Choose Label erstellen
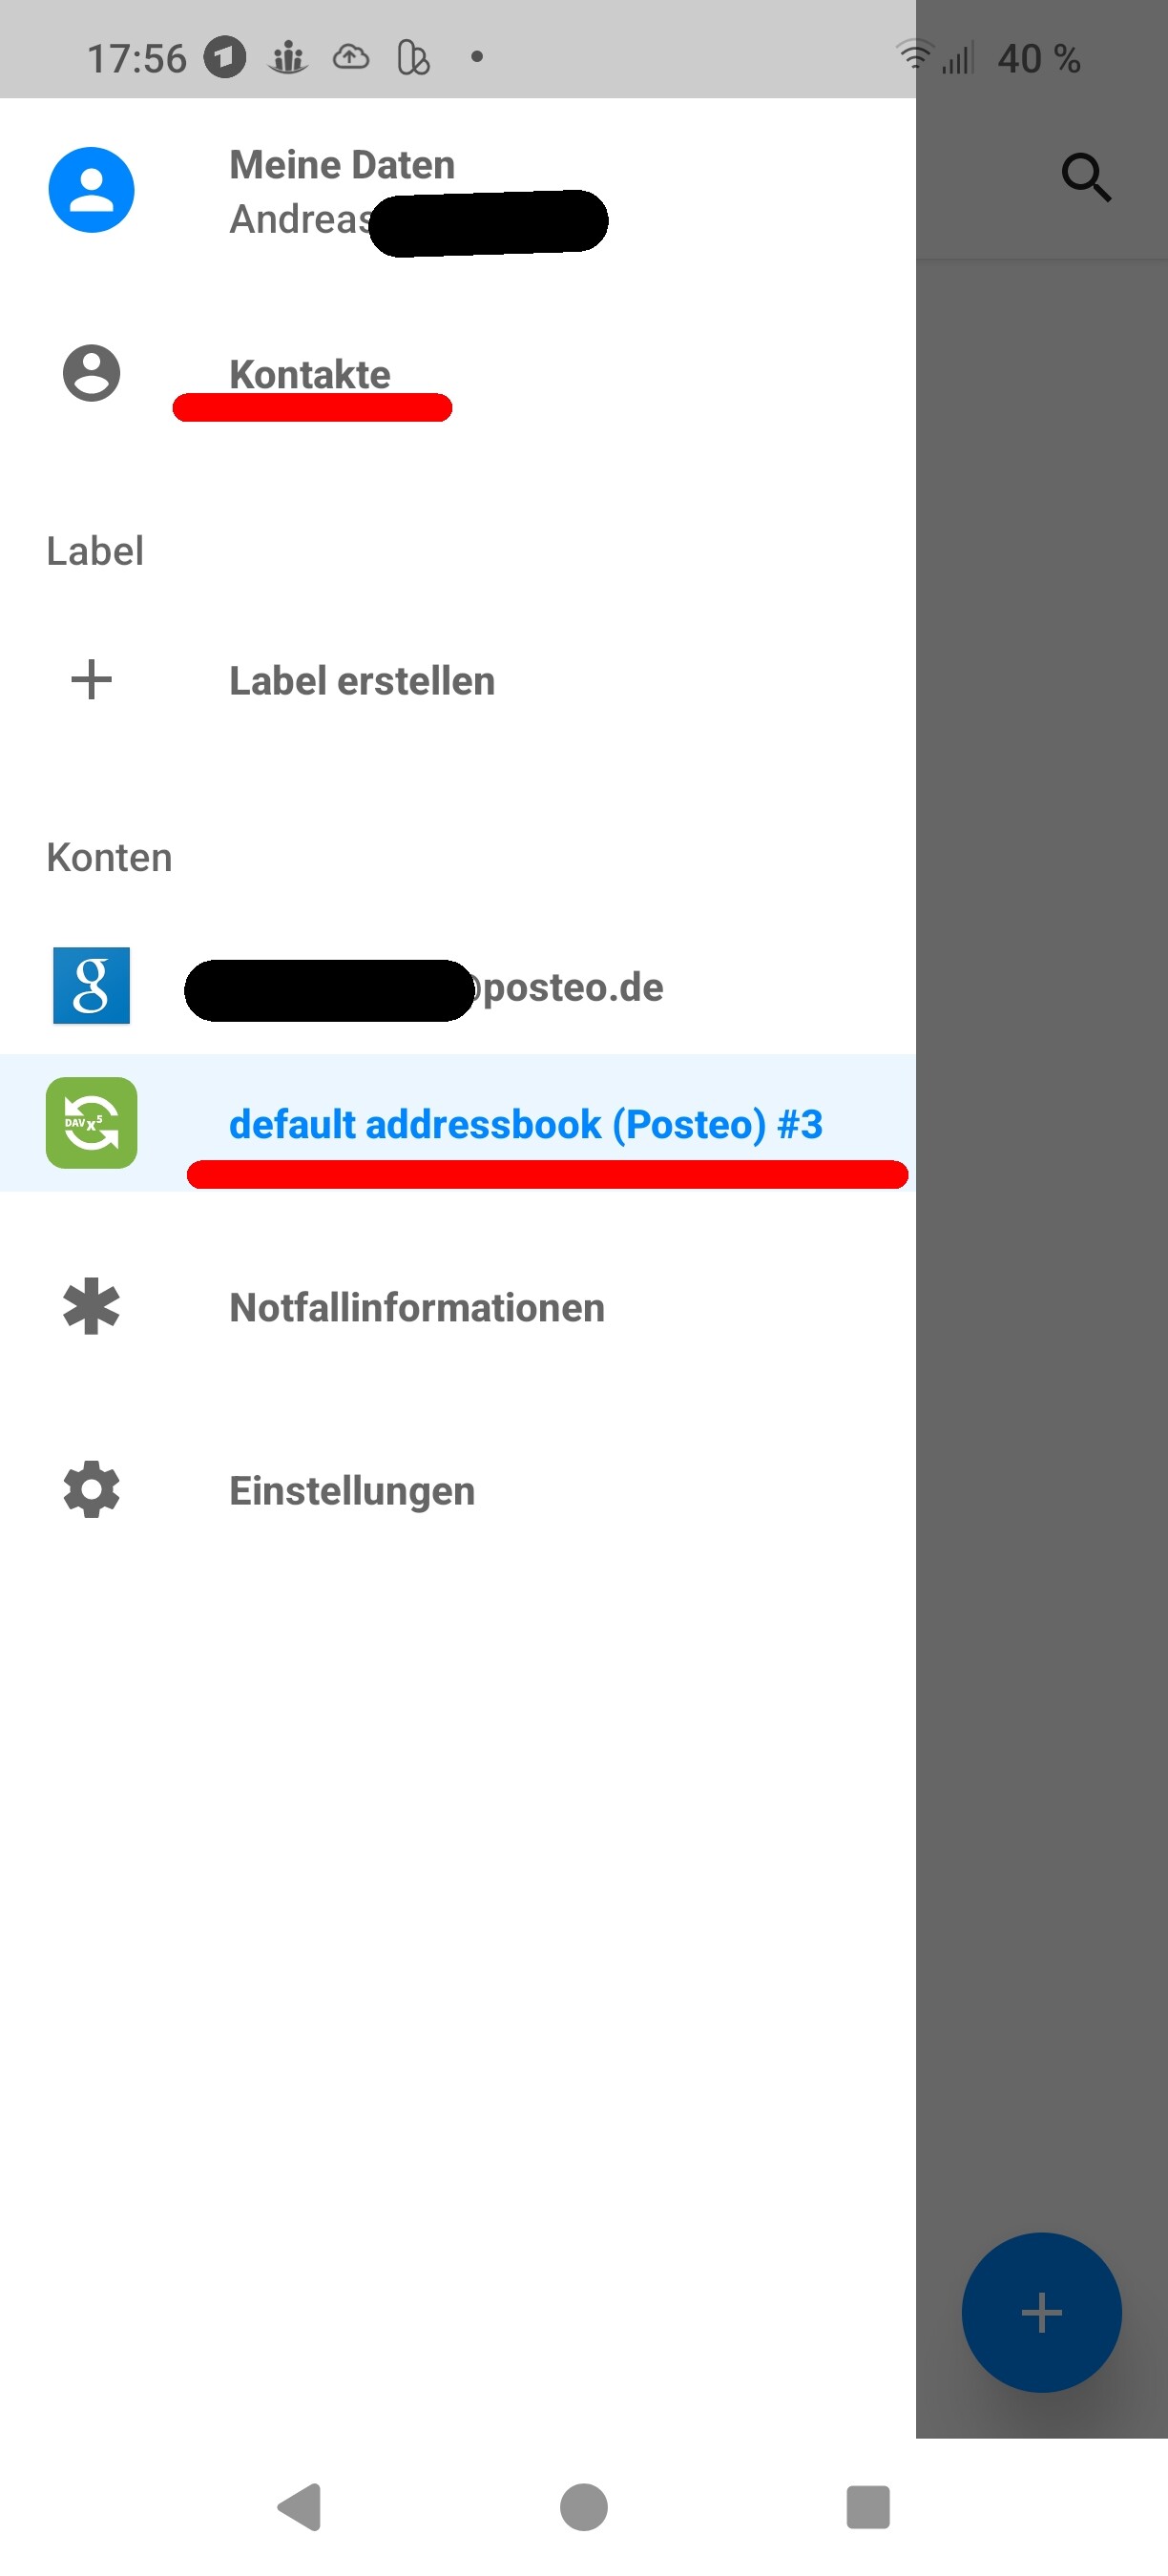 pos(458,680)
